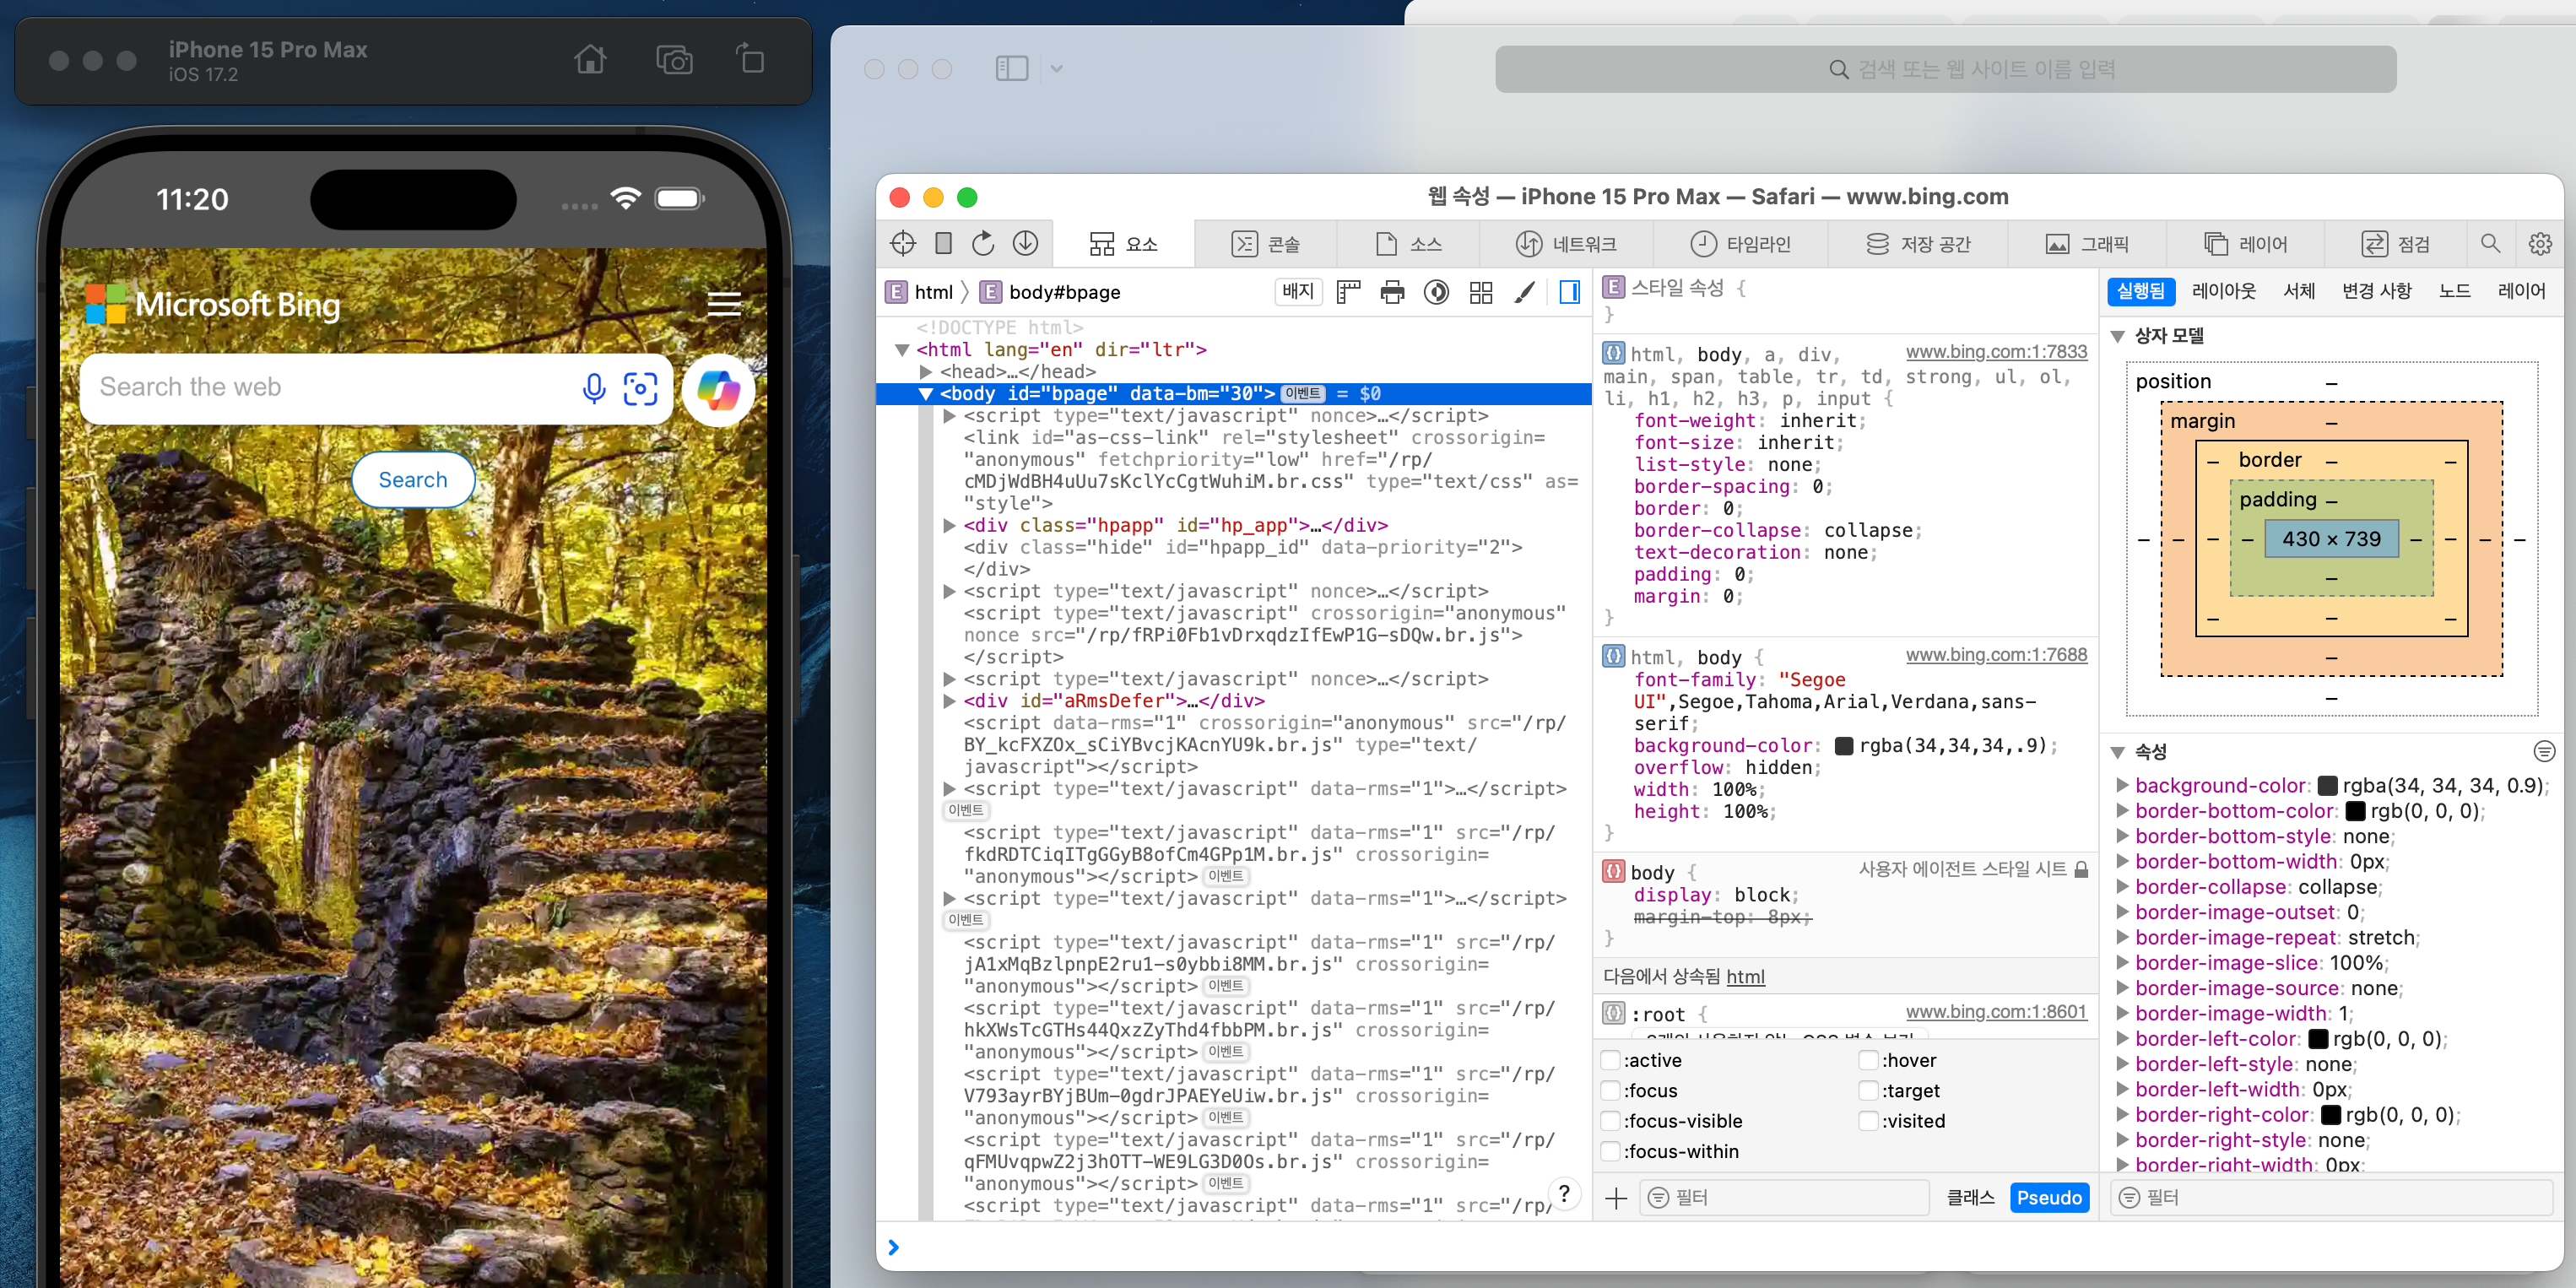Open Copilot from the Bing colorful icon
2576x1288 pixels.
(718, 389)
